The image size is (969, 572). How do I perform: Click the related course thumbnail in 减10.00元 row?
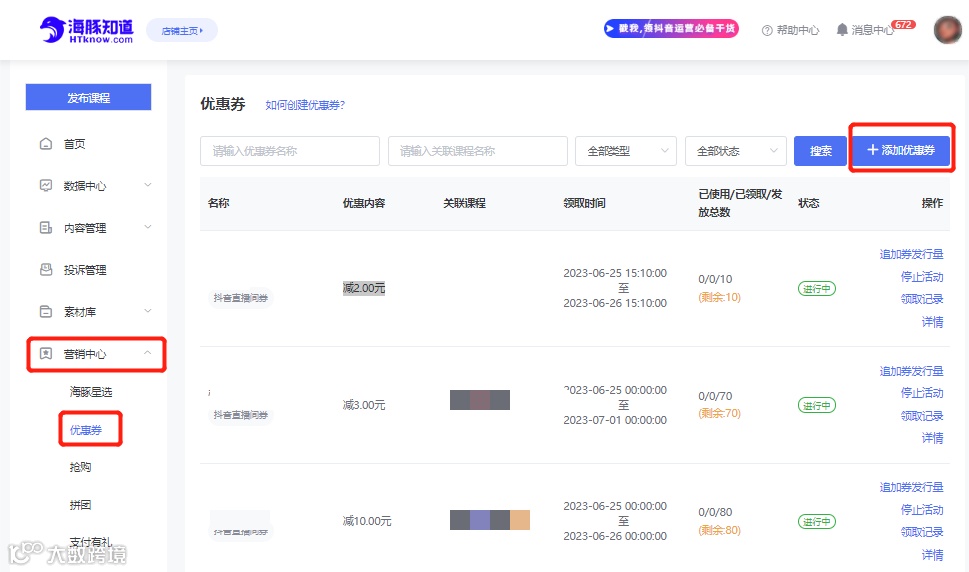[x=489, y=520]
